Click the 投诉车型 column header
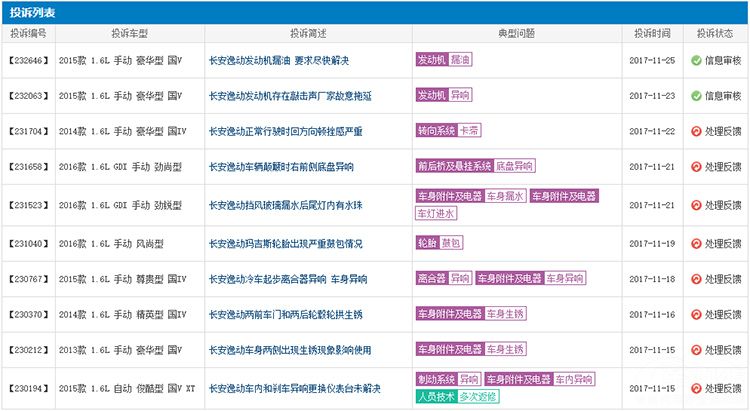This screenshot has width=750, height=411. pyautogui.click(x=130, y=33)
